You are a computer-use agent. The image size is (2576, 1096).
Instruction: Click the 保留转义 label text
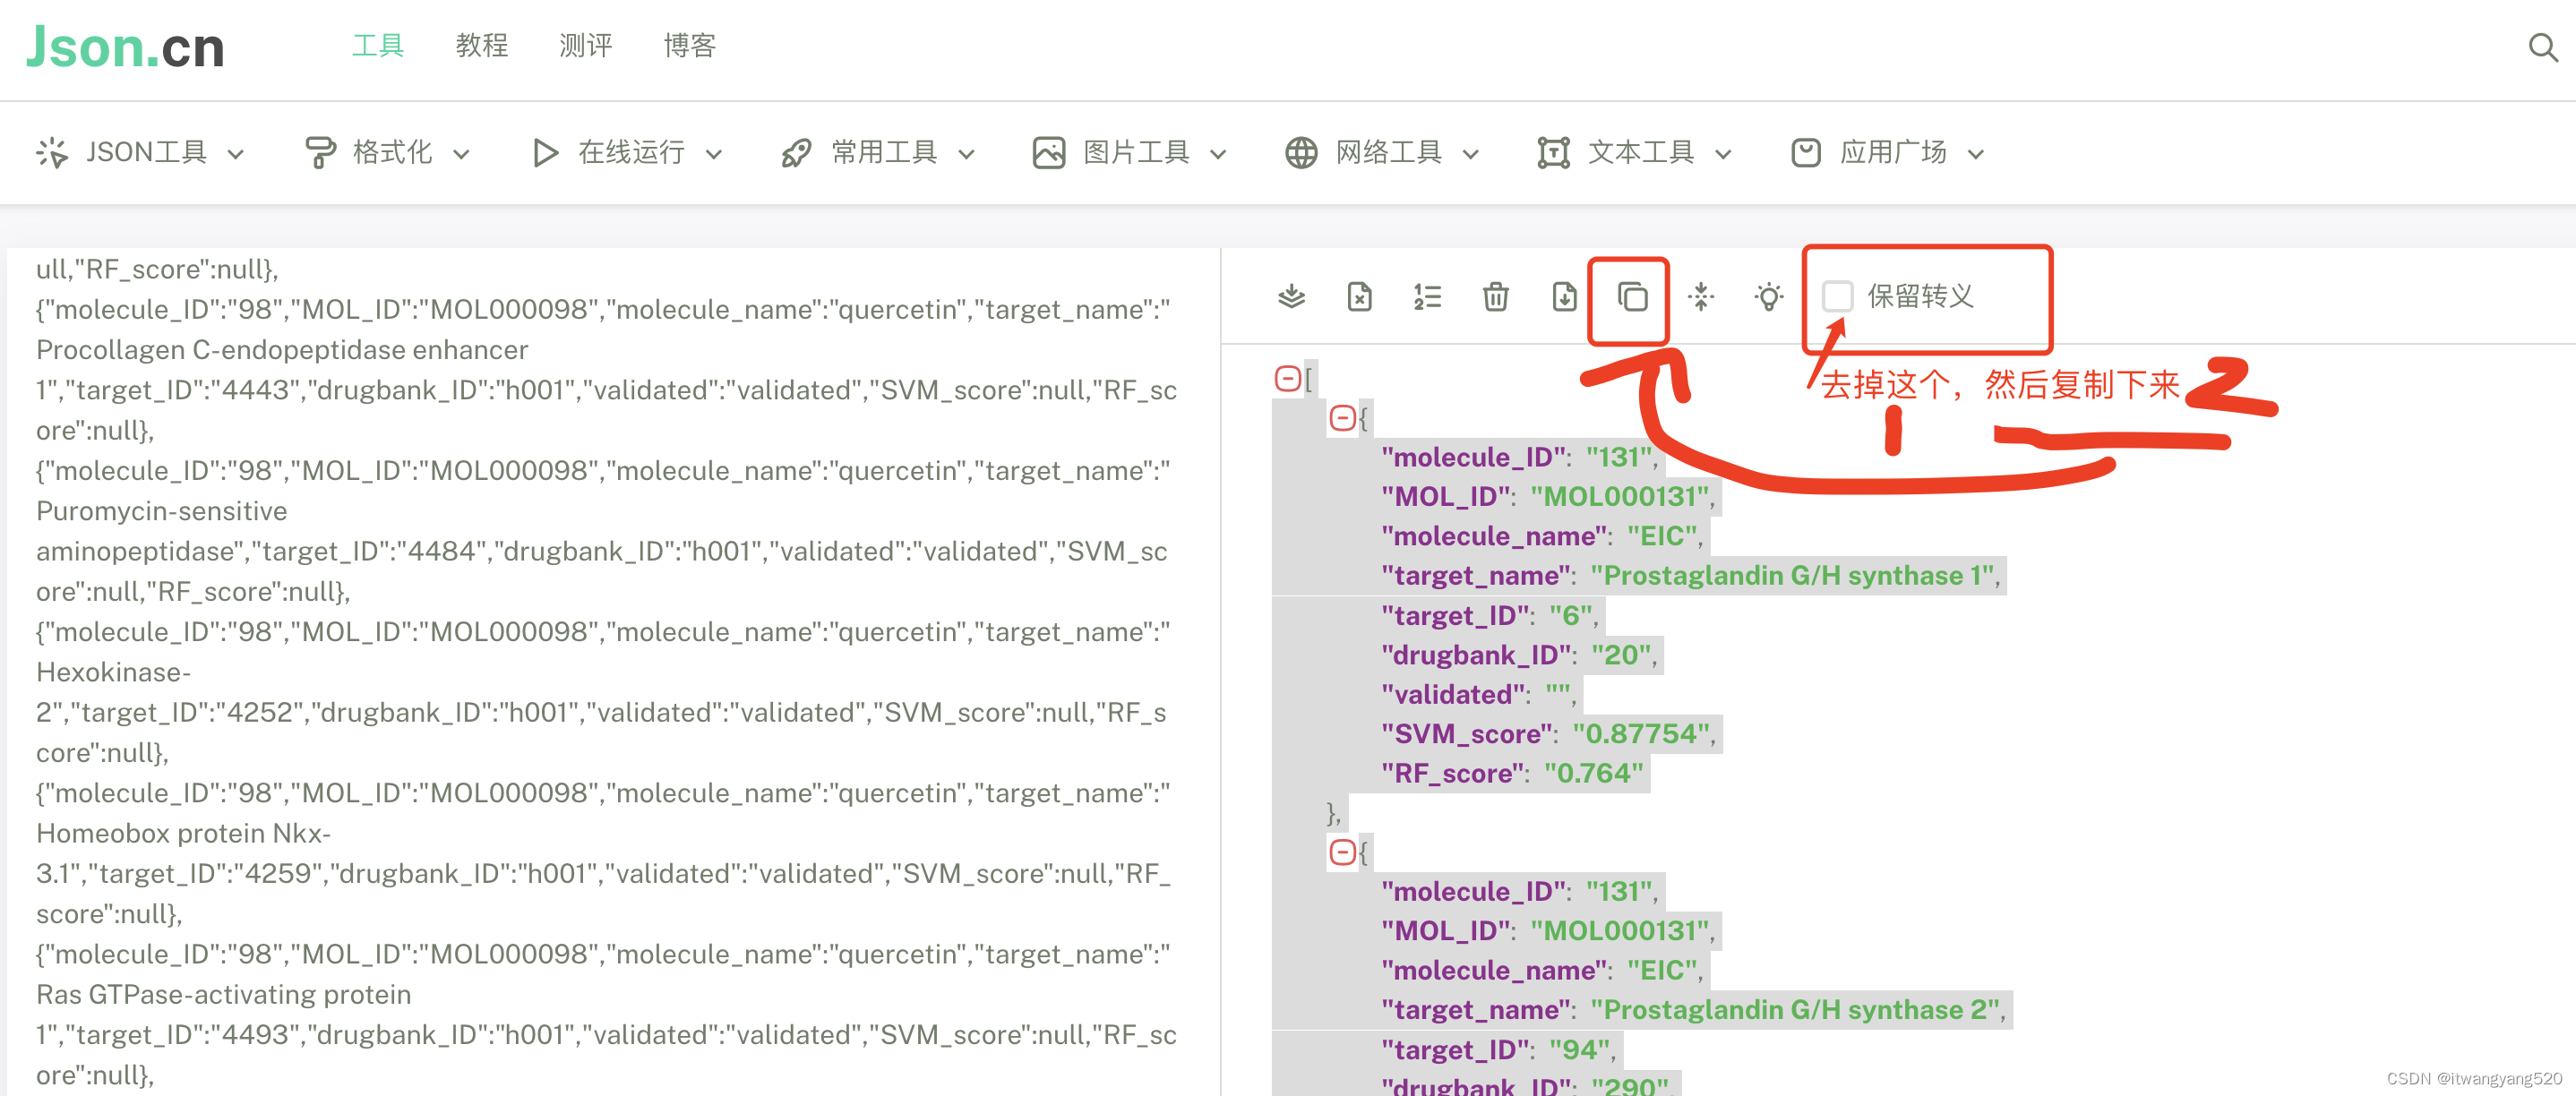tap(1920, 297)
